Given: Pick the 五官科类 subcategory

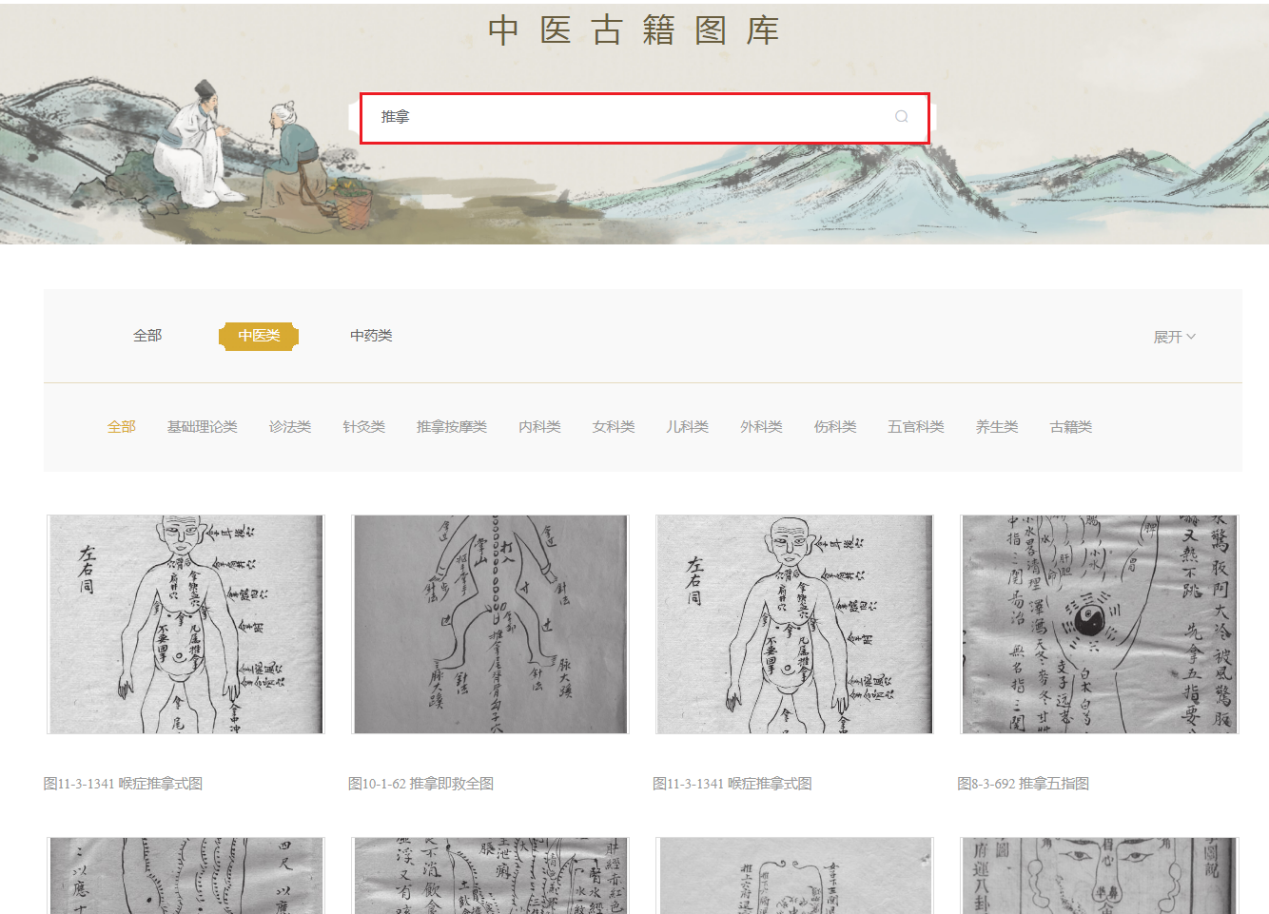Looking at the screenshot, I should tap(916, 427).
